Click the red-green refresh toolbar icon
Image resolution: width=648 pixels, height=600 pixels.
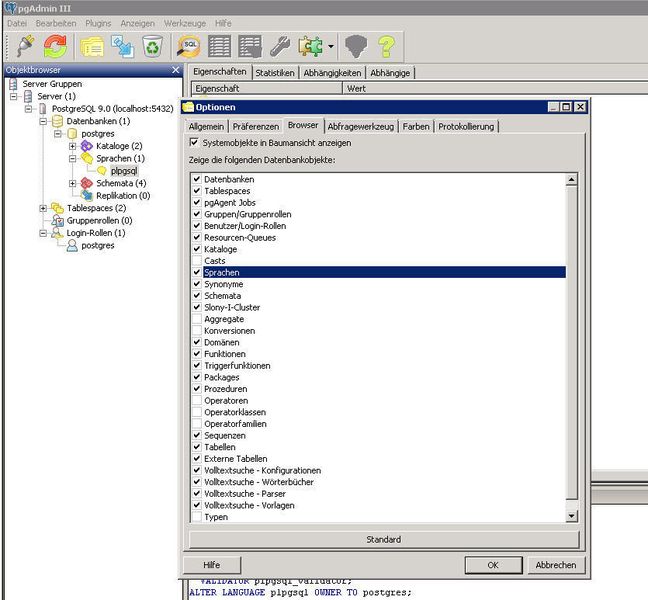[55, 45]
